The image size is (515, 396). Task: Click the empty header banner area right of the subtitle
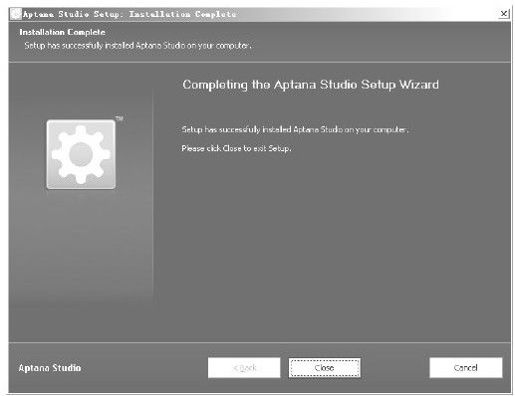coord(380,42)
